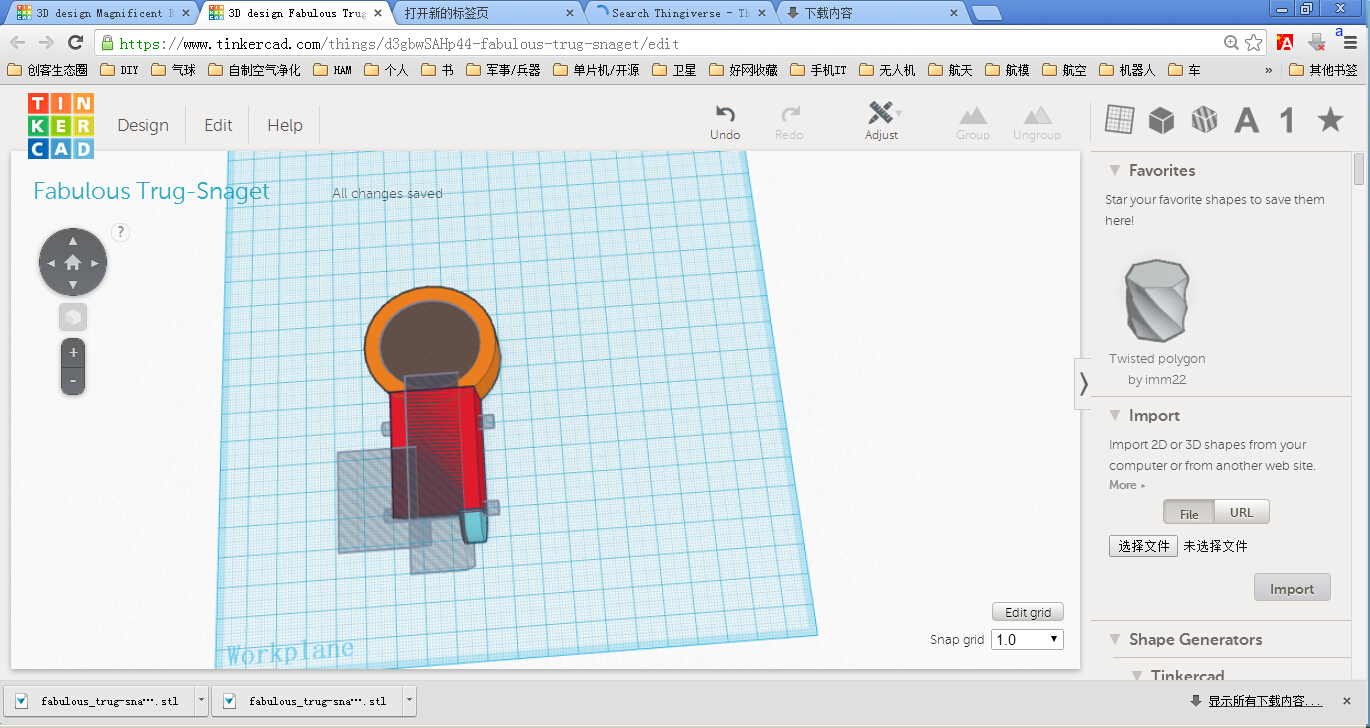Image resolution: width=1370 pixels, height=728 pixels.
Task: Open the star favorites category icon
Action: coord(1330,120)
